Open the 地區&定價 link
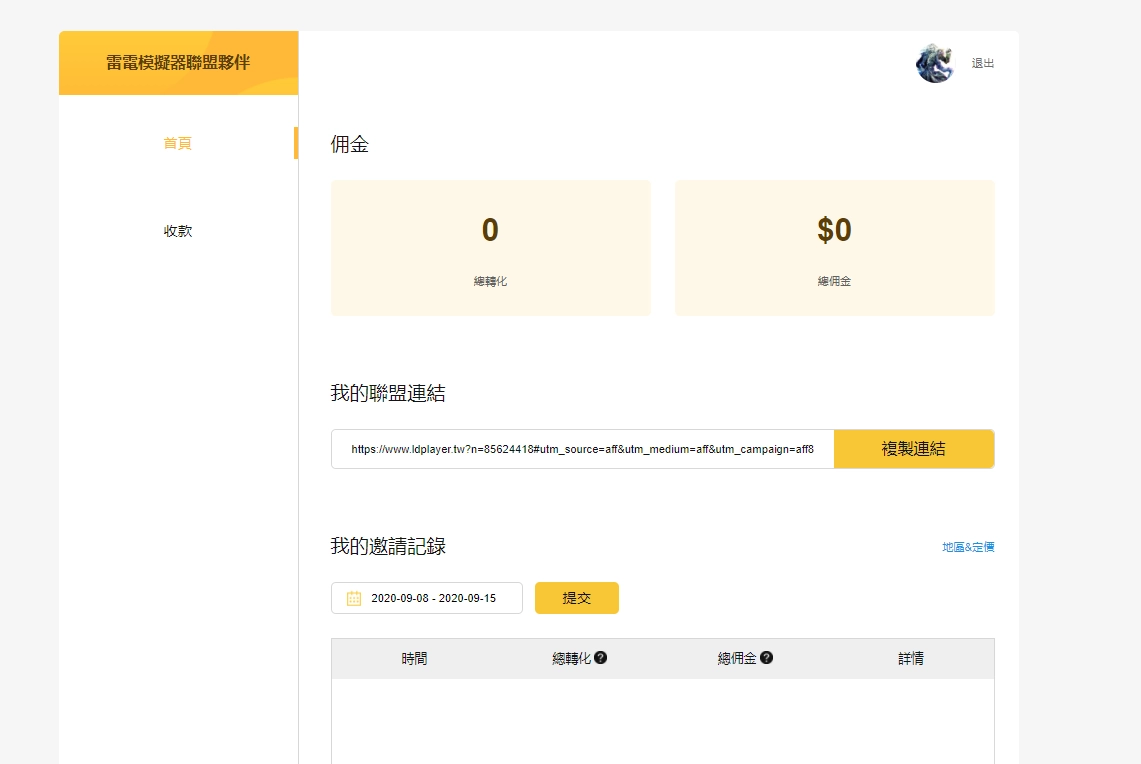 pos(966,547)
